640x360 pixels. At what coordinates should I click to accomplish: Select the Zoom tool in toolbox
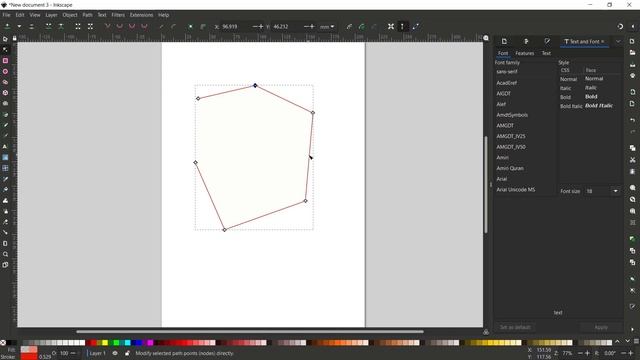[x=5, y=254]
